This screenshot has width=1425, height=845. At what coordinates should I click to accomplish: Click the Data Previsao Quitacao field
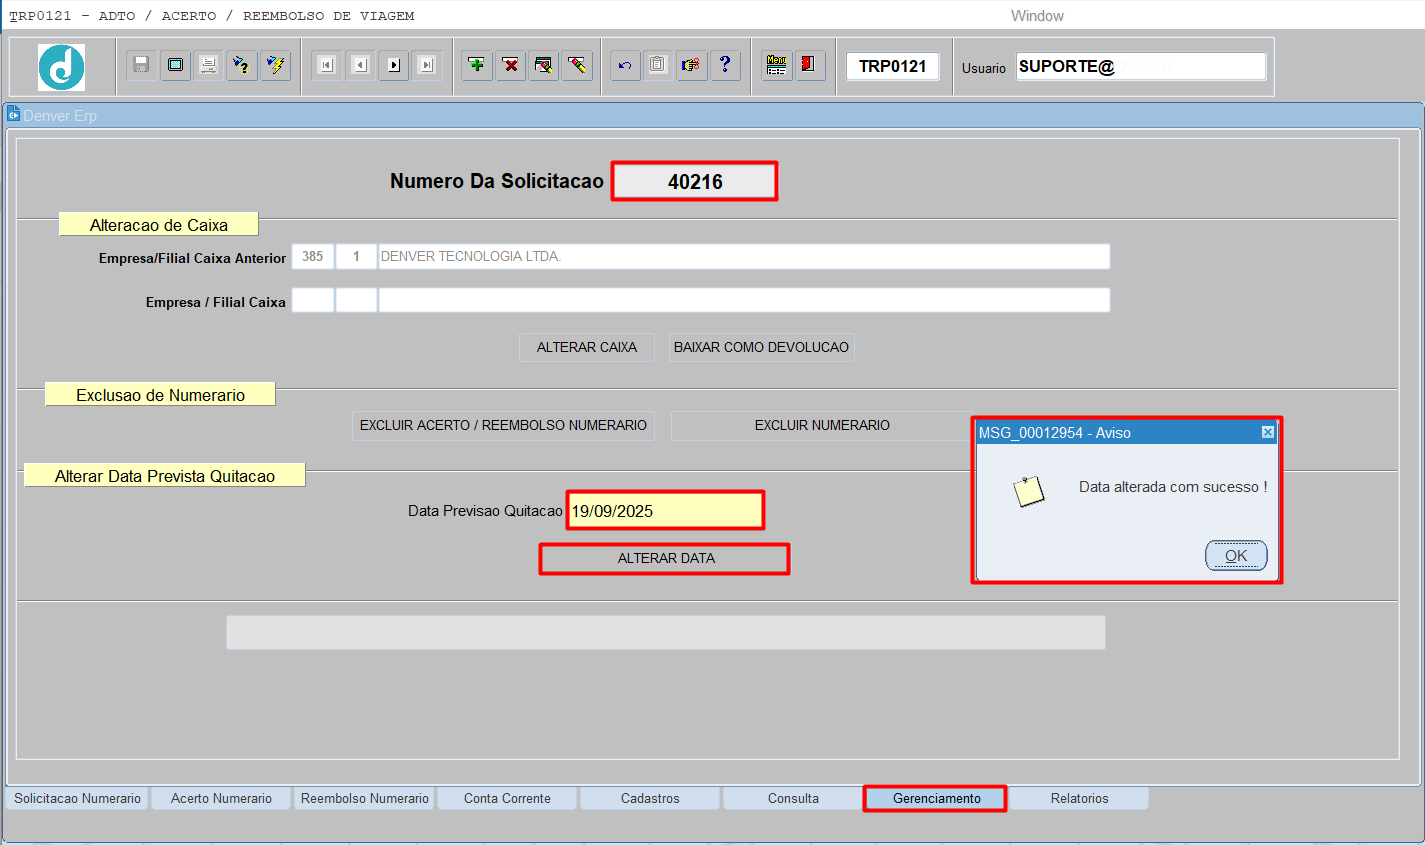pyautogui.click(x=665, y=511)
